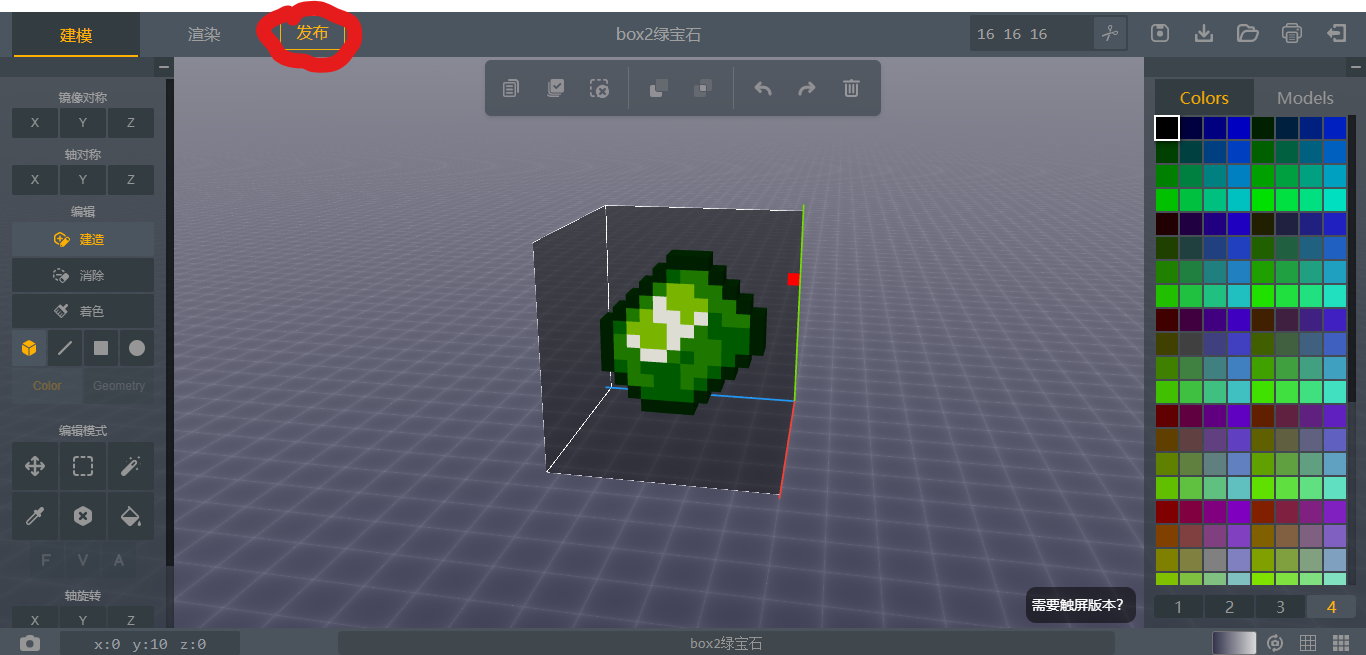Toggle Z under 镜像对称
The width and height of the screenshot is (1366, 655).
click(131, 123)
